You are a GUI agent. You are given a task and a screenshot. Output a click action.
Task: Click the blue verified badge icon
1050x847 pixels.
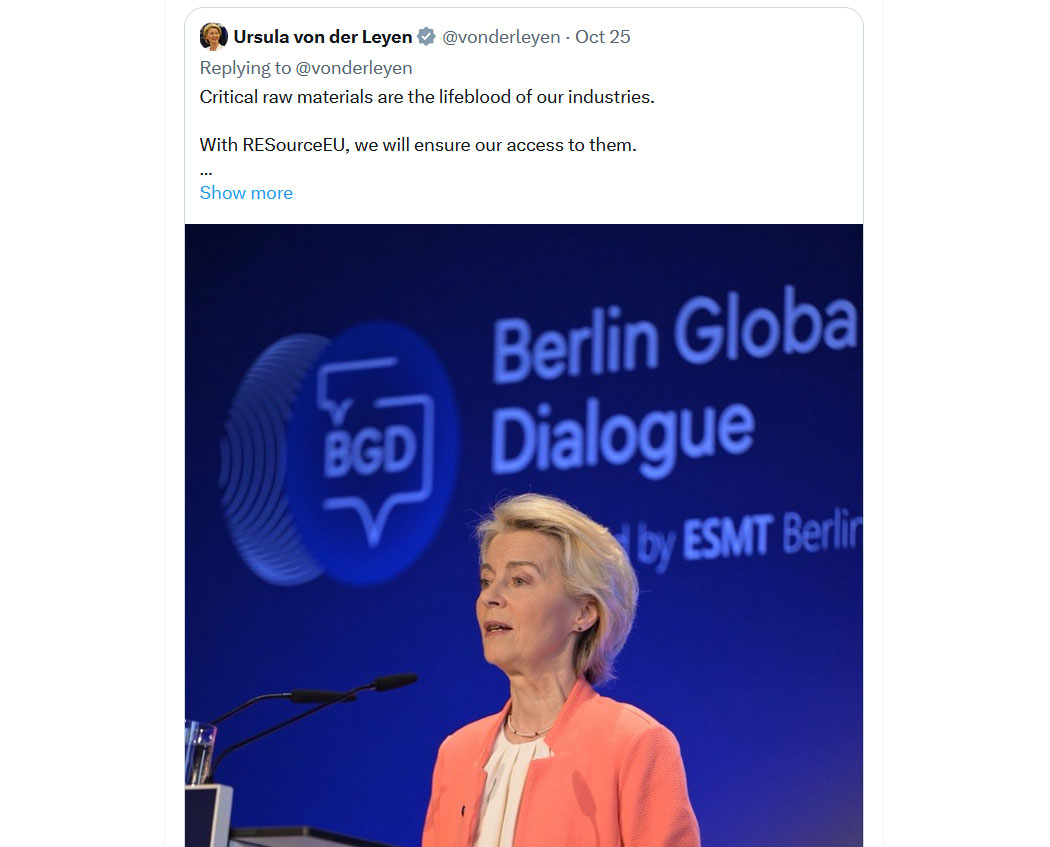427,37
